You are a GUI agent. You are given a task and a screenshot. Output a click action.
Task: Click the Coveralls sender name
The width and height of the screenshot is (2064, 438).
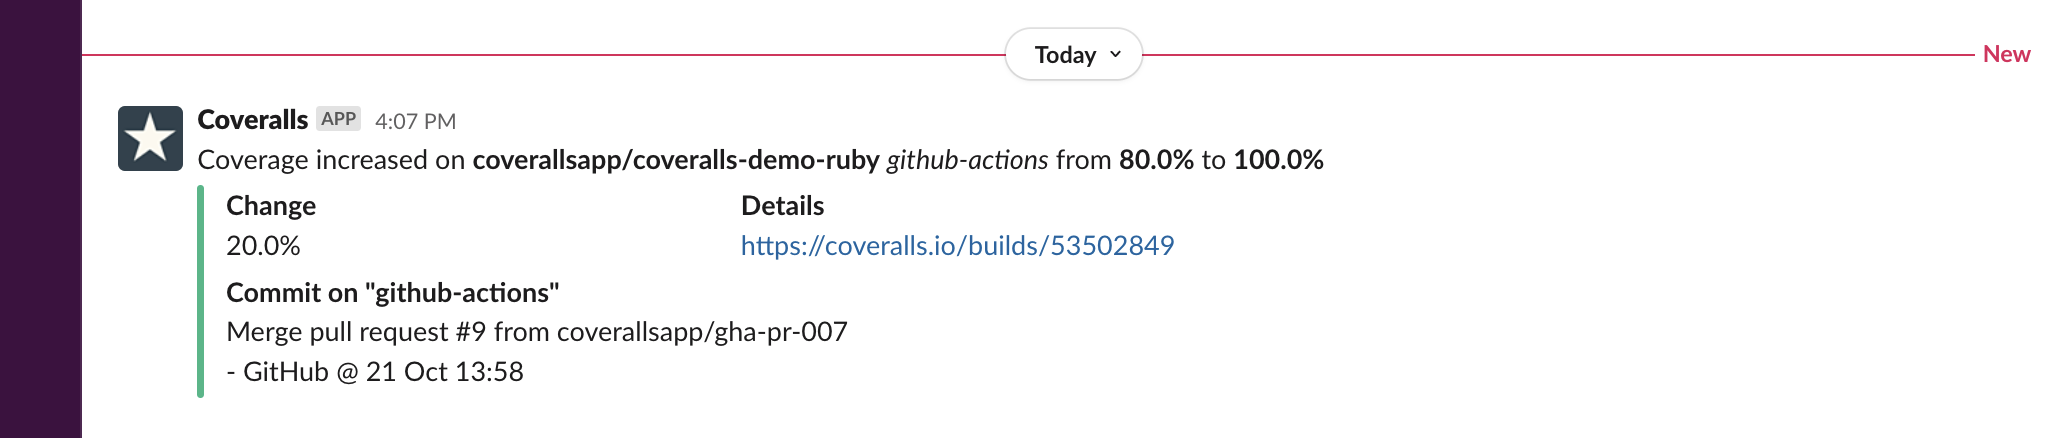[253, 120]
